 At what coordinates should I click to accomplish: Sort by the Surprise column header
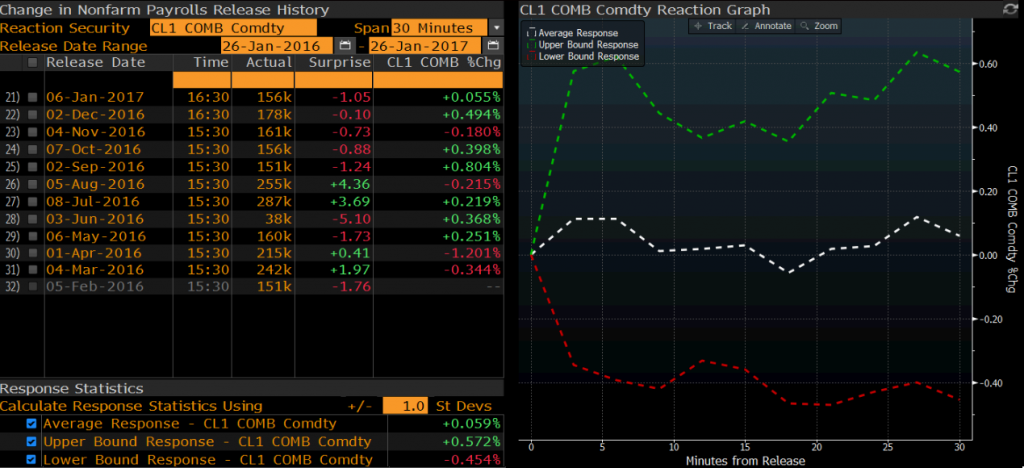pyautogui.click(x=340, y=63)
